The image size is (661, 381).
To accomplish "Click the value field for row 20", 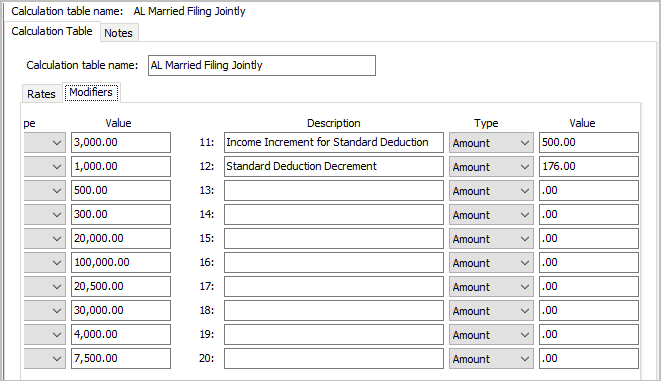I will click(x=589, y=359).
